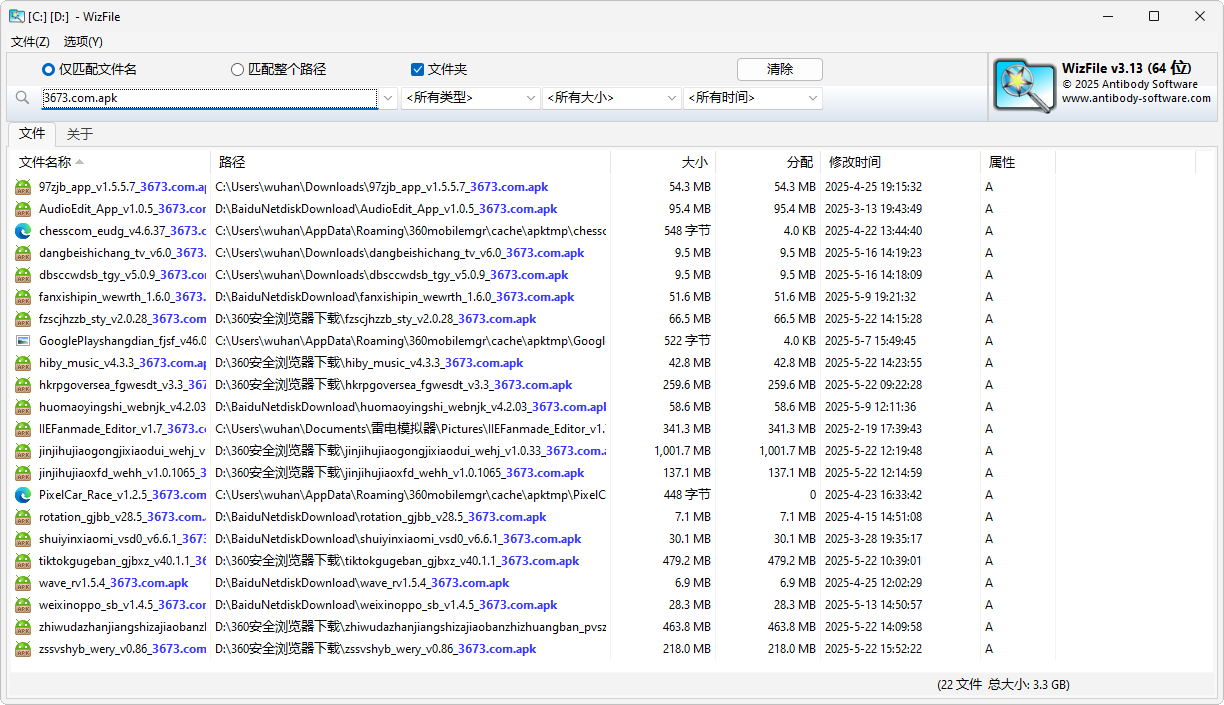Click the APK icon for zhiwudazhanjiangshizajiaobanzl

pyautogui.click(x=23, y=627)
